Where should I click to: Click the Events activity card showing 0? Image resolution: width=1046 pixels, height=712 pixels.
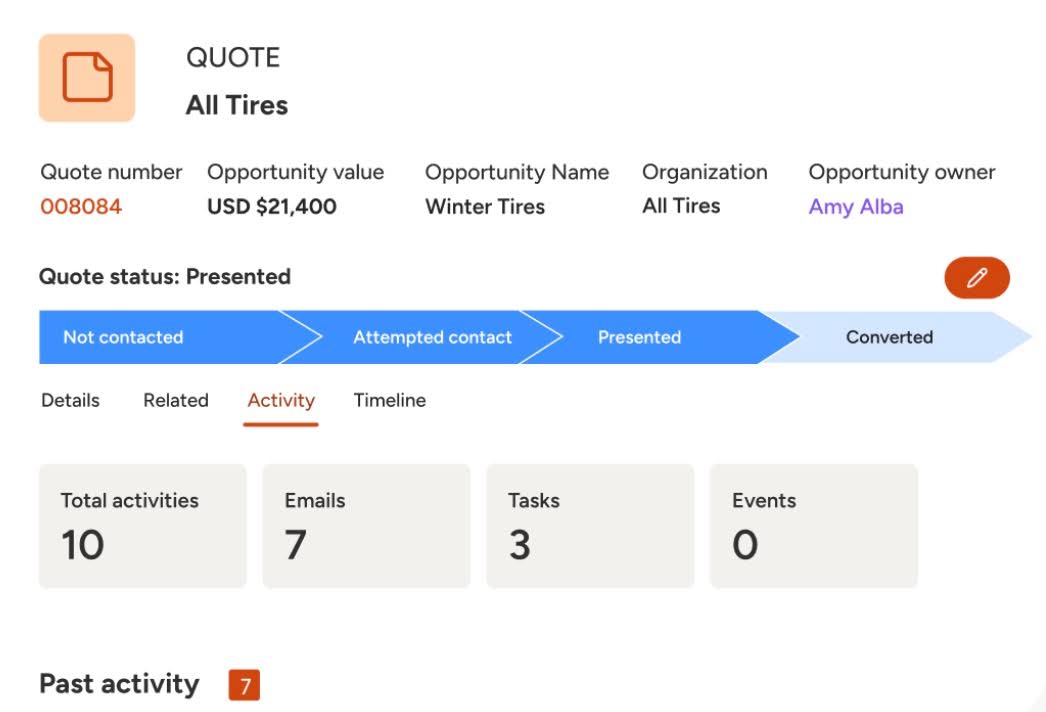click(814, 524)
